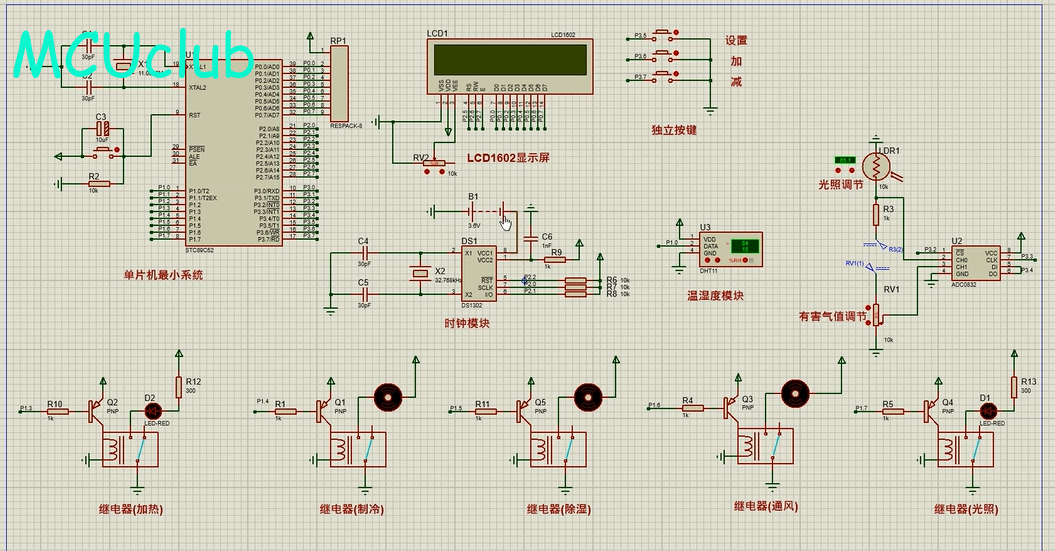This screenshot has height=551, width=1055.
Task: Click the 加 (add) push button switch
Action: pos(663,55)
